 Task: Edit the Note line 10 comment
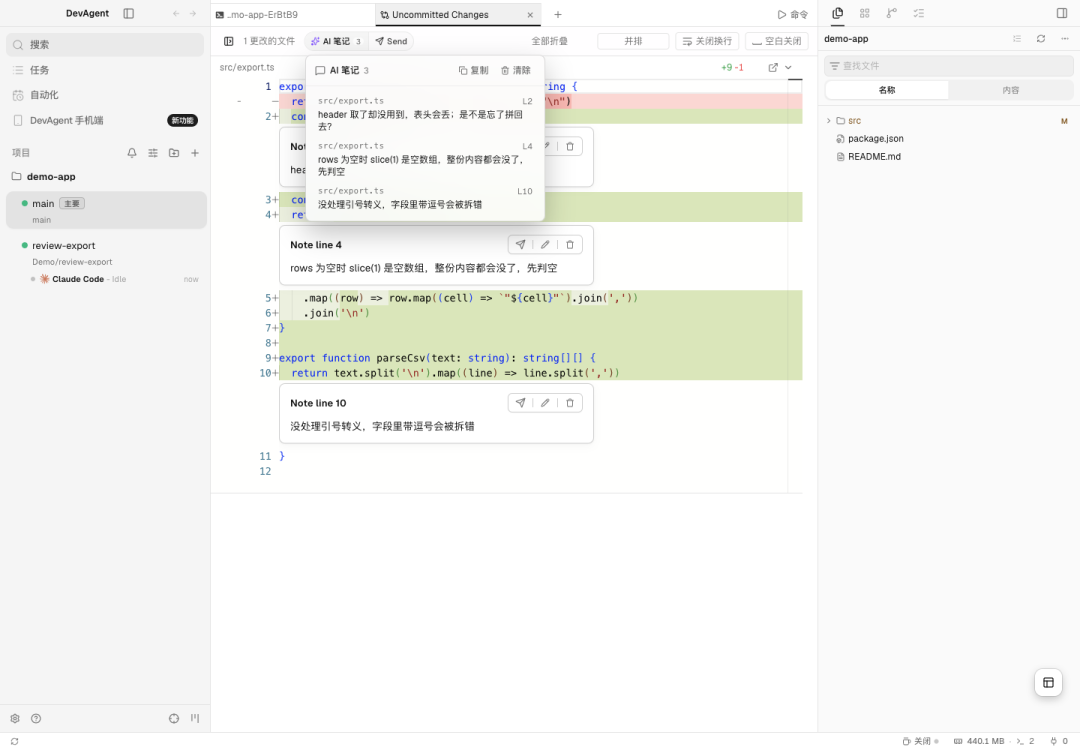[x=545, y=403]
